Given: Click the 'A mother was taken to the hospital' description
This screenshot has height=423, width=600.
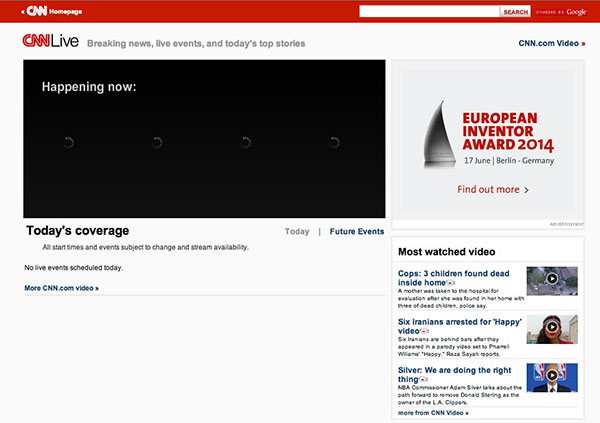Looking at the screenshot, I should 461,298.
